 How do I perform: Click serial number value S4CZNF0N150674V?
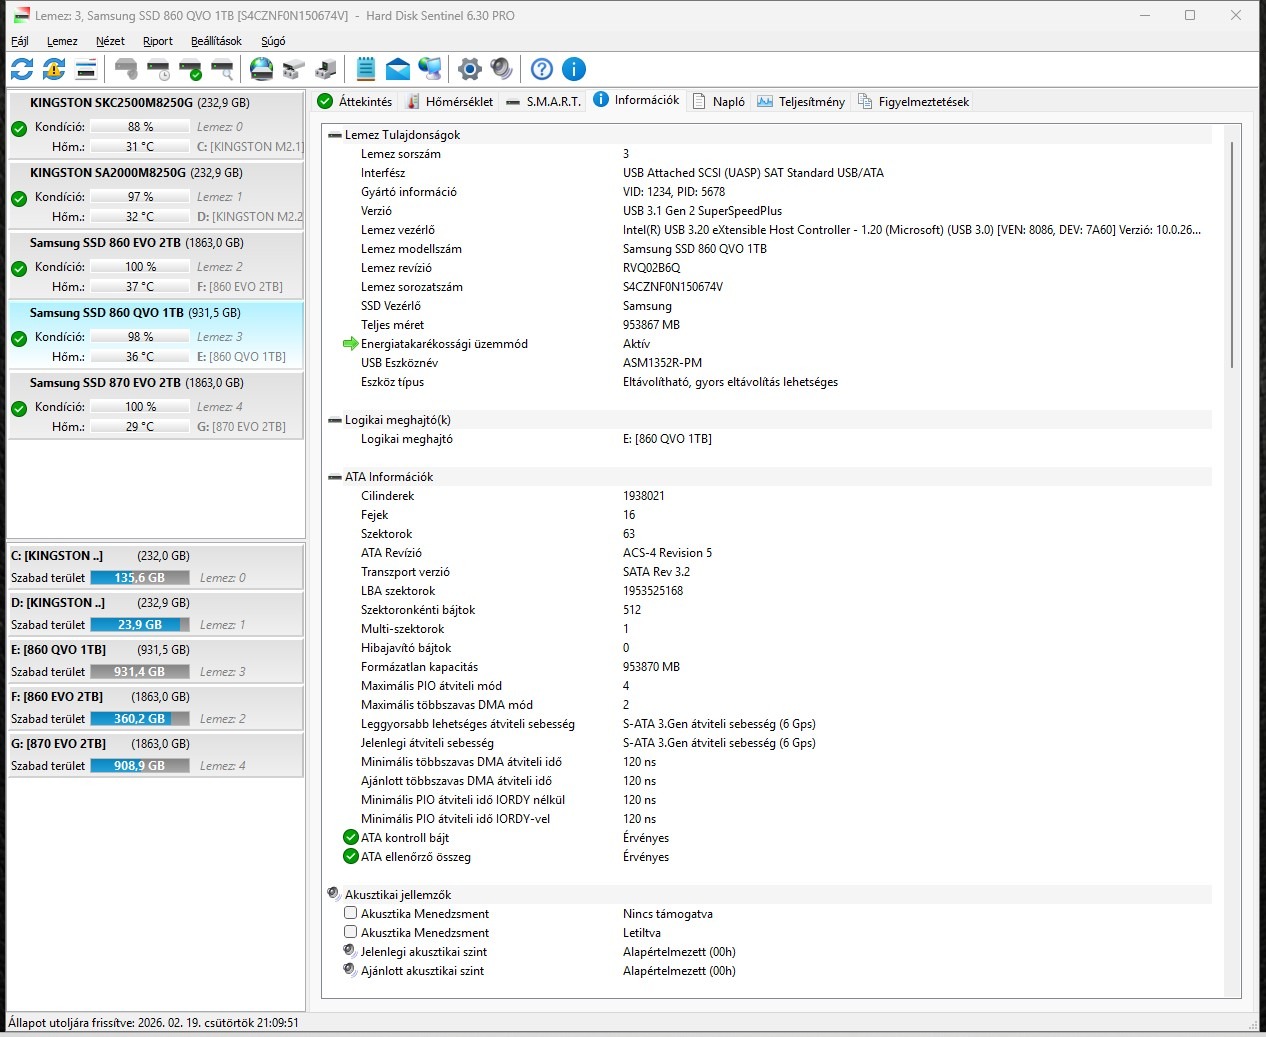coord(673,287)
